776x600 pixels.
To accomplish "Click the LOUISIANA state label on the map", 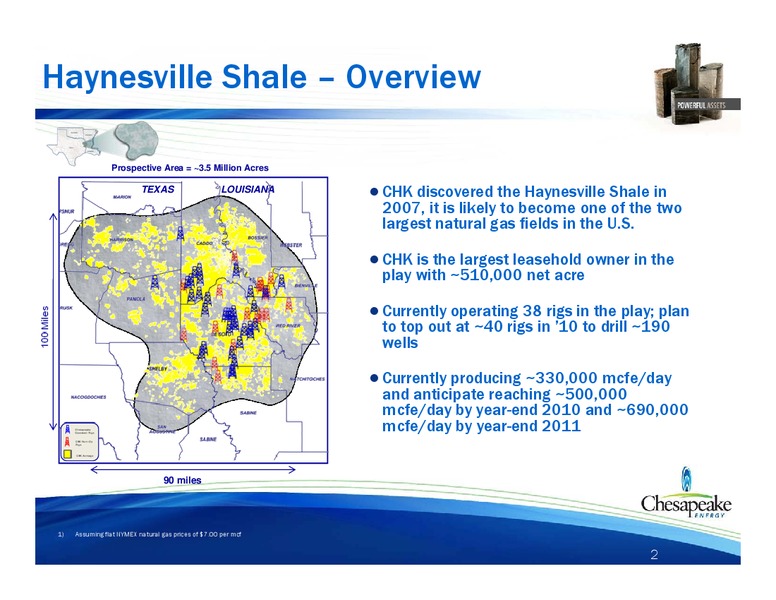I will (248, 189).
